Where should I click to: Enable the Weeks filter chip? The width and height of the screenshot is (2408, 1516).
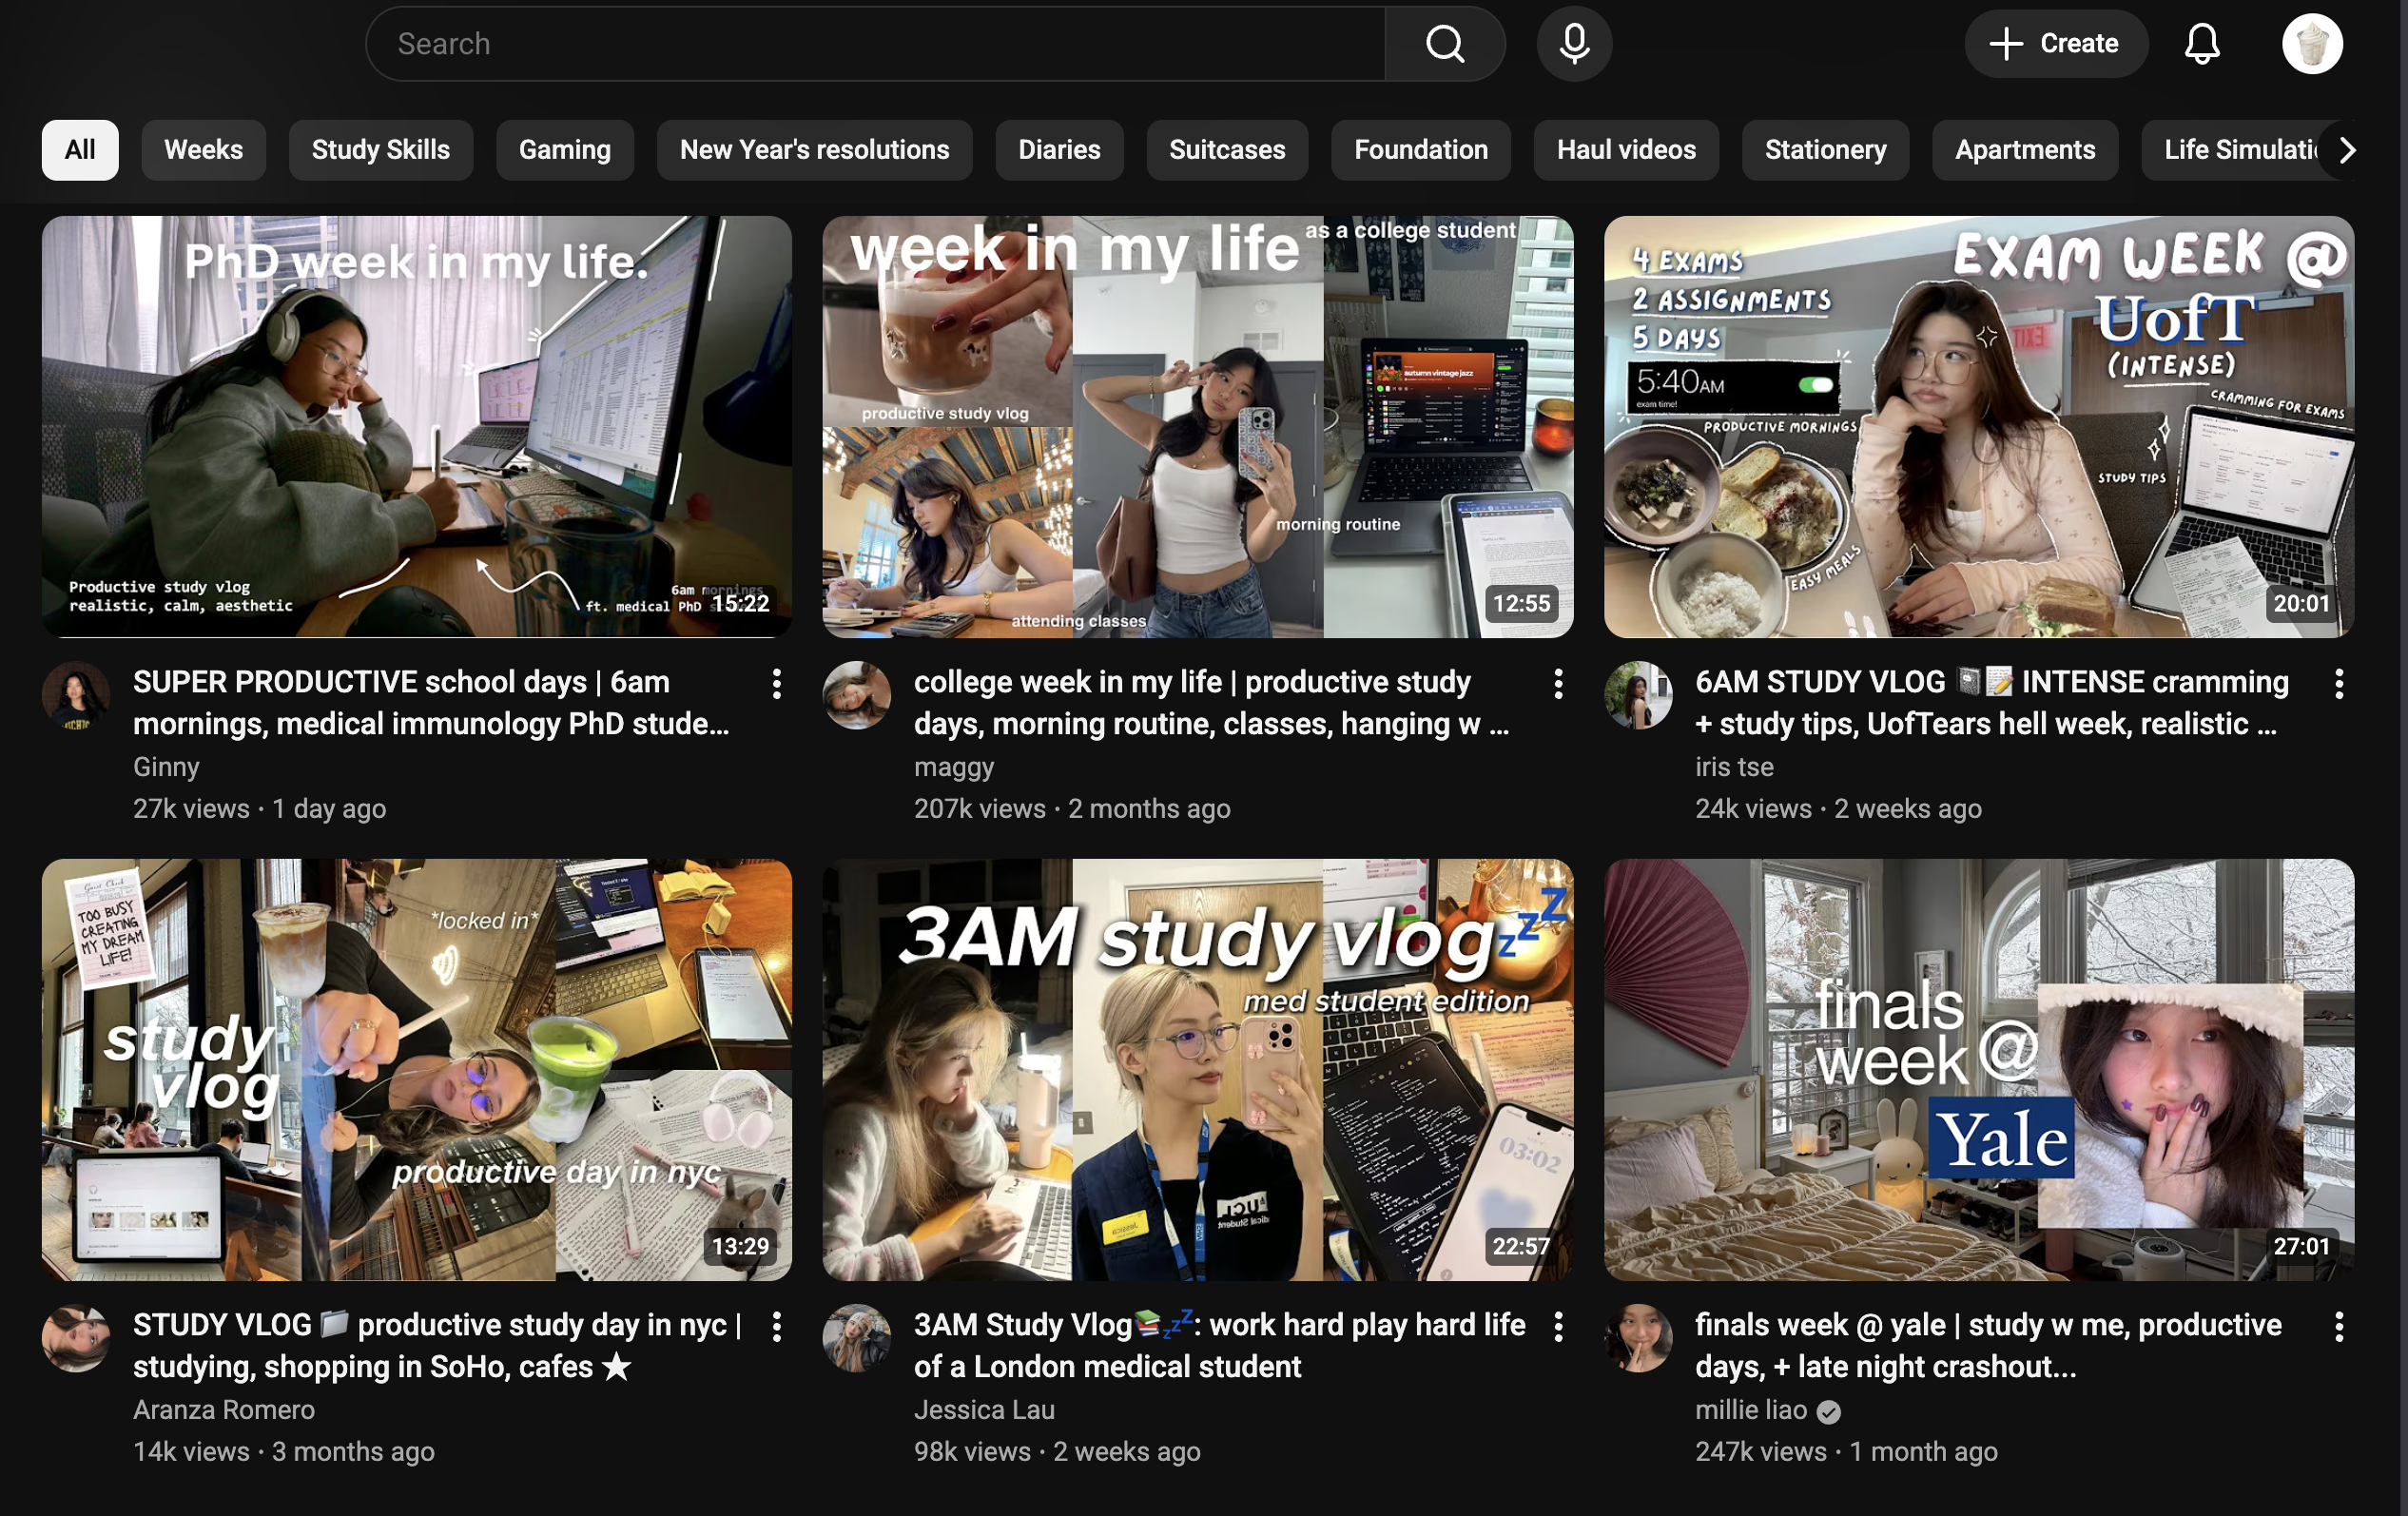(x=203, y=149)
